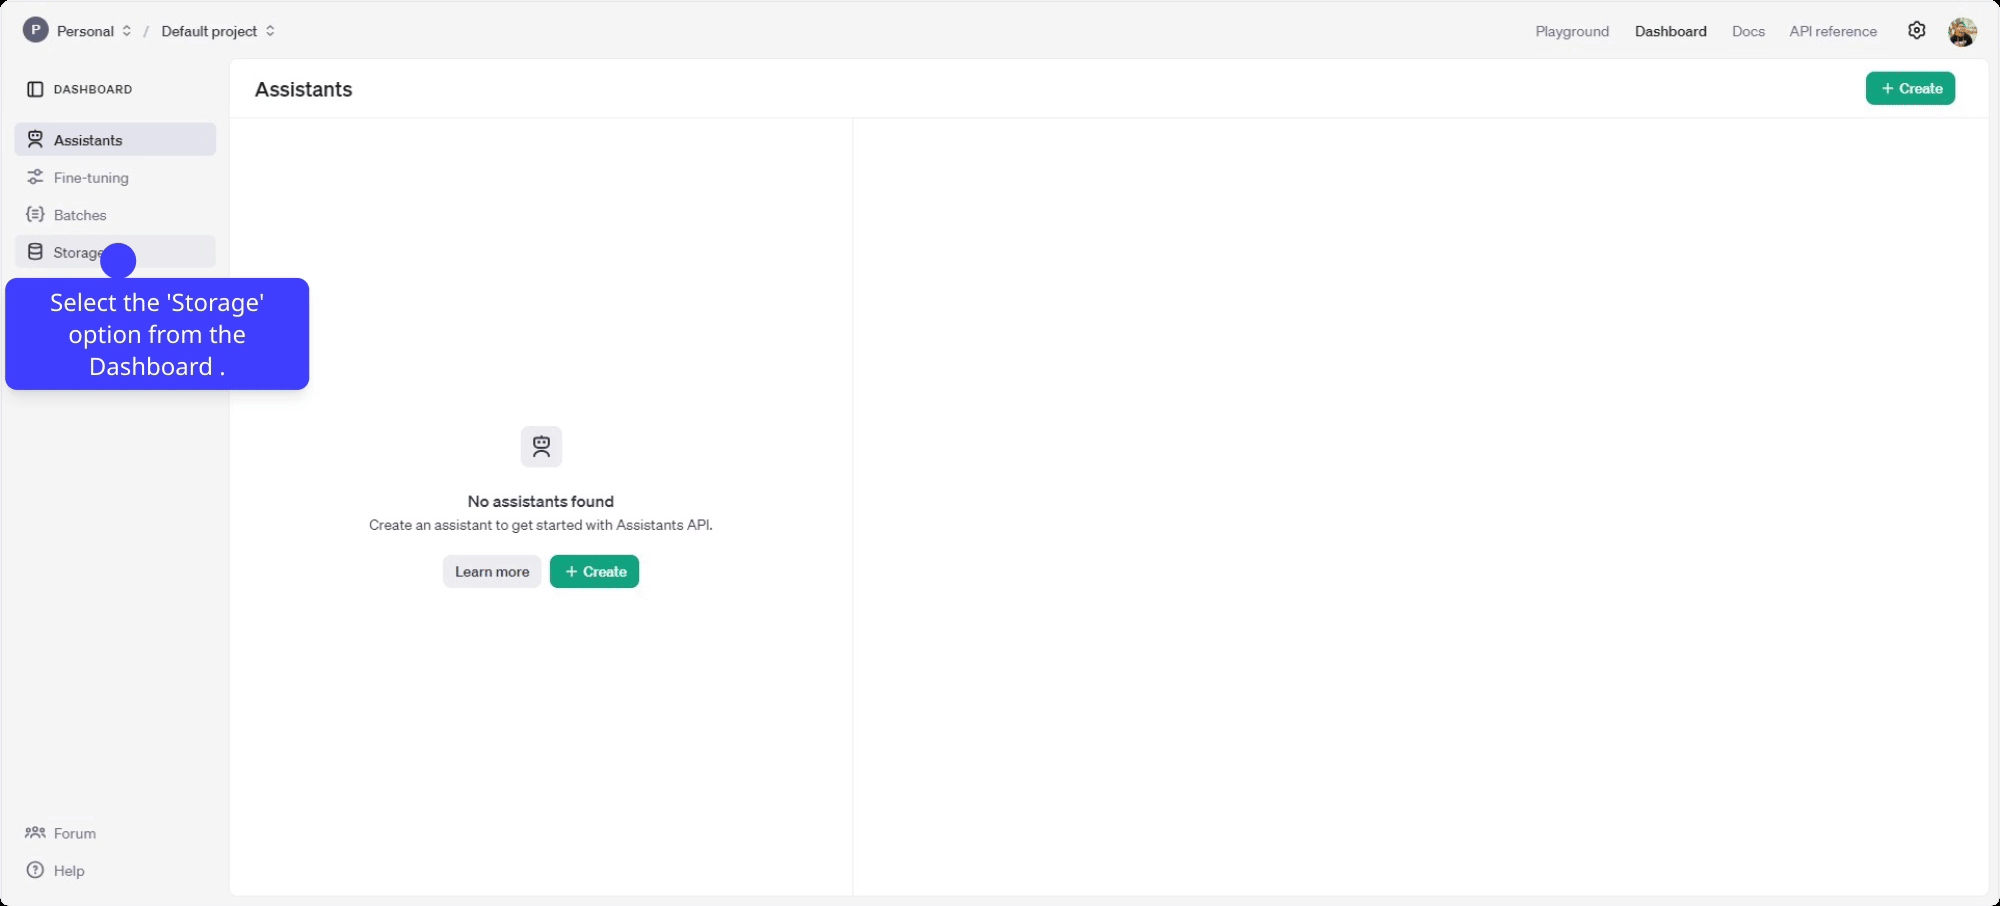Viewport: 2000px width, 906px height.
Task: Switch to the Playground tab
Action: coord(1572,31)
